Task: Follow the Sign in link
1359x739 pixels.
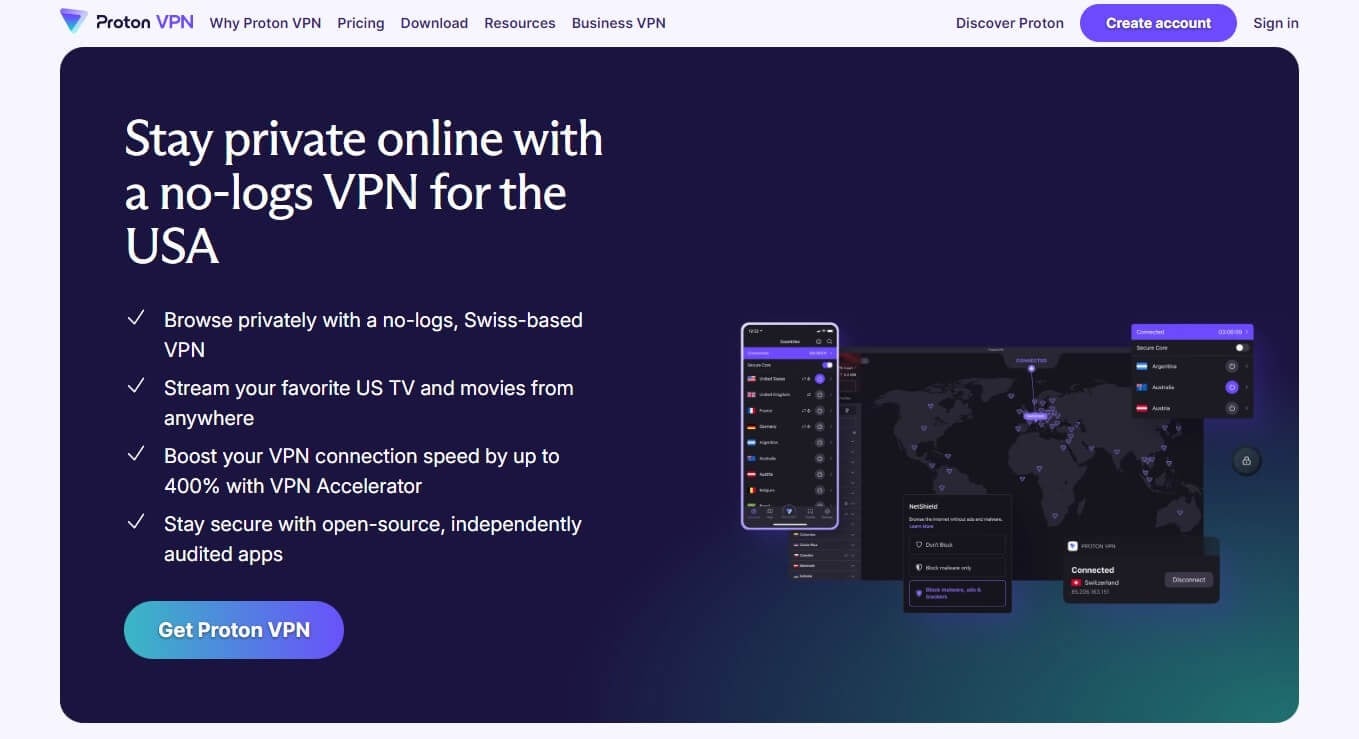Action: pos(1276,23)
